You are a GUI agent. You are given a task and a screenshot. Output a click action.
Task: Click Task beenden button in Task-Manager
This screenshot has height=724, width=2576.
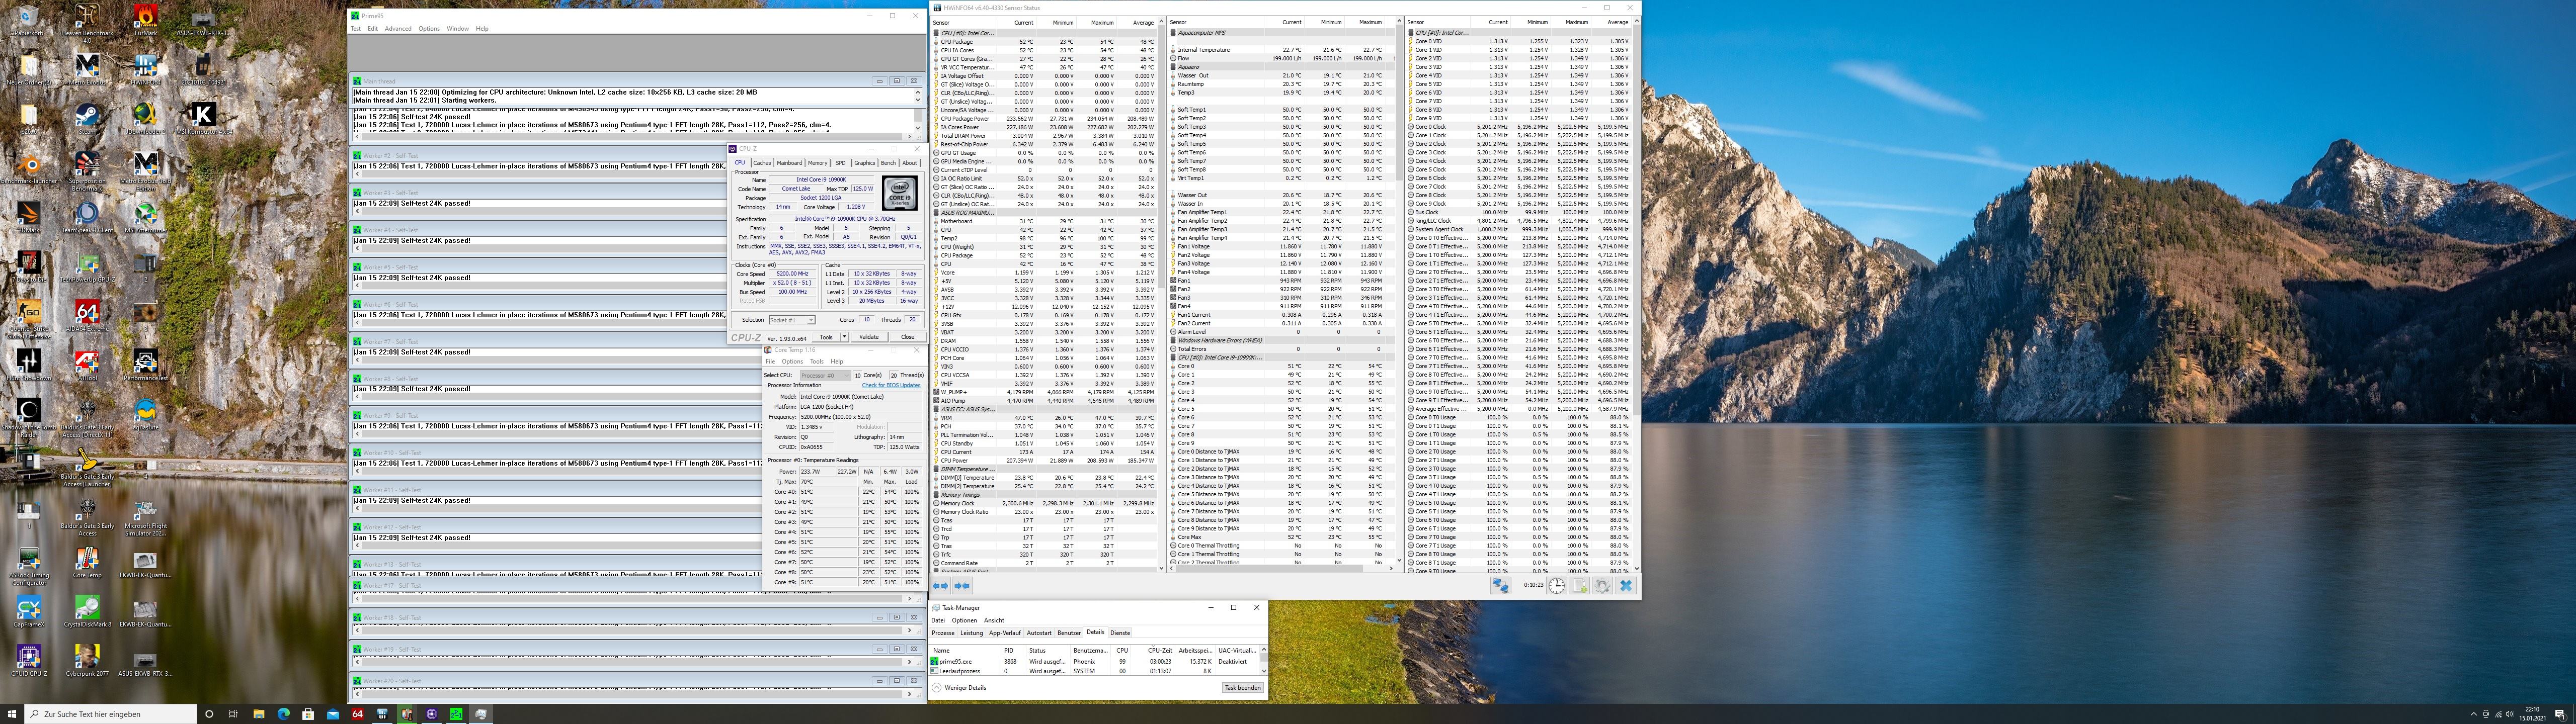pyautogui.click(x=1242, y=688)
